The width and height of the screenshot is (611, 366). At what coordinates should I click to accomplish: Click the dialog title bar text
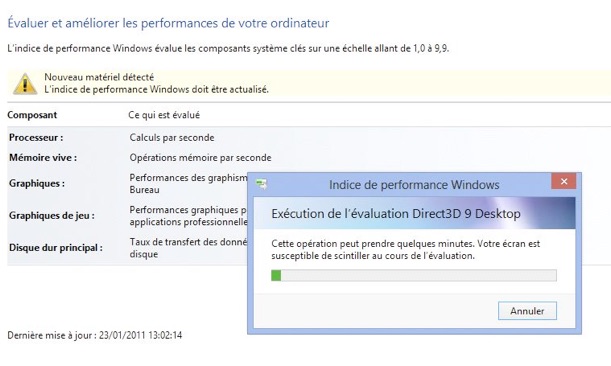(414, 185)
